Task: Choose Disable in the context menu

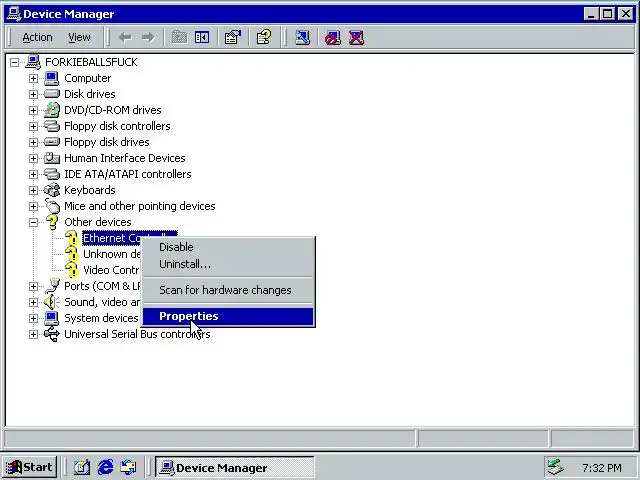Action: 228,247
